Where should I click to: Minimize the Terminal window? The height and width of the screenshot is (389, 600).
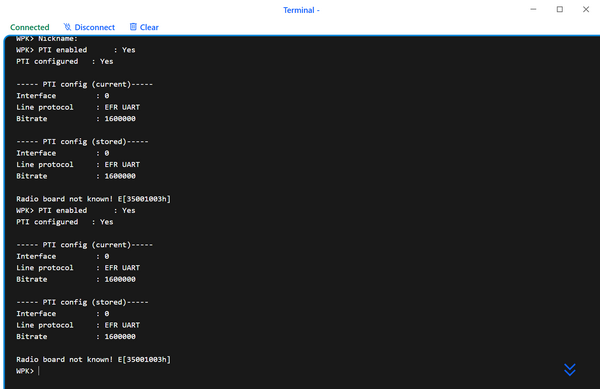(533, 9)
